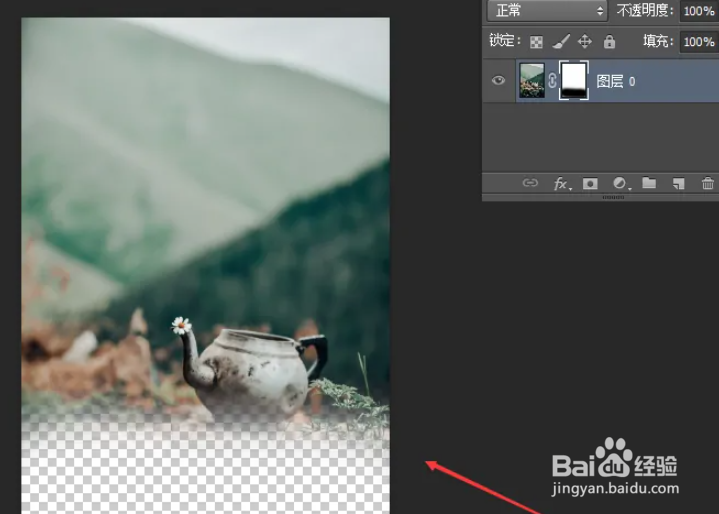Open the fx layer style menu
This screenshot has width=719, height=514.
click(x=562, y=184)
